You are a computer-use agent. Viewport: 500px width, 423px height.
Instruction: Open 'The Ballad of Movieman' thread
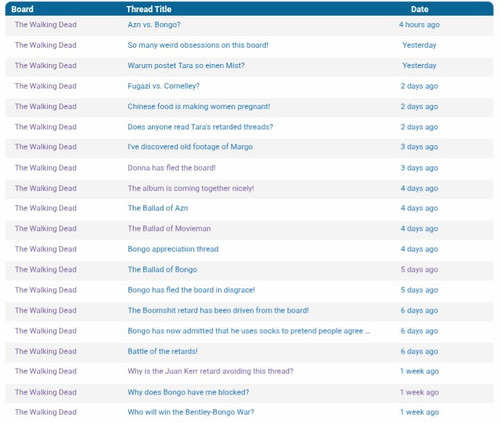(169, 228)
